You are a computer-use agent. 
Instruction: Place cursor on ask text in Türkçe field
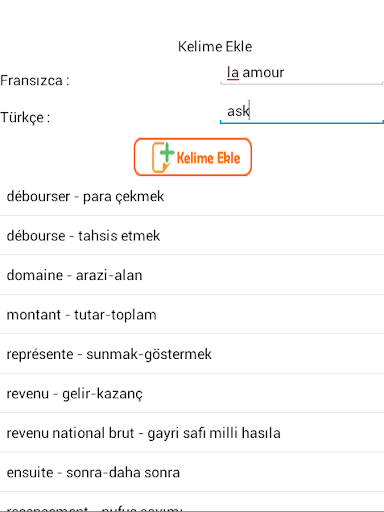pos(238,111)
